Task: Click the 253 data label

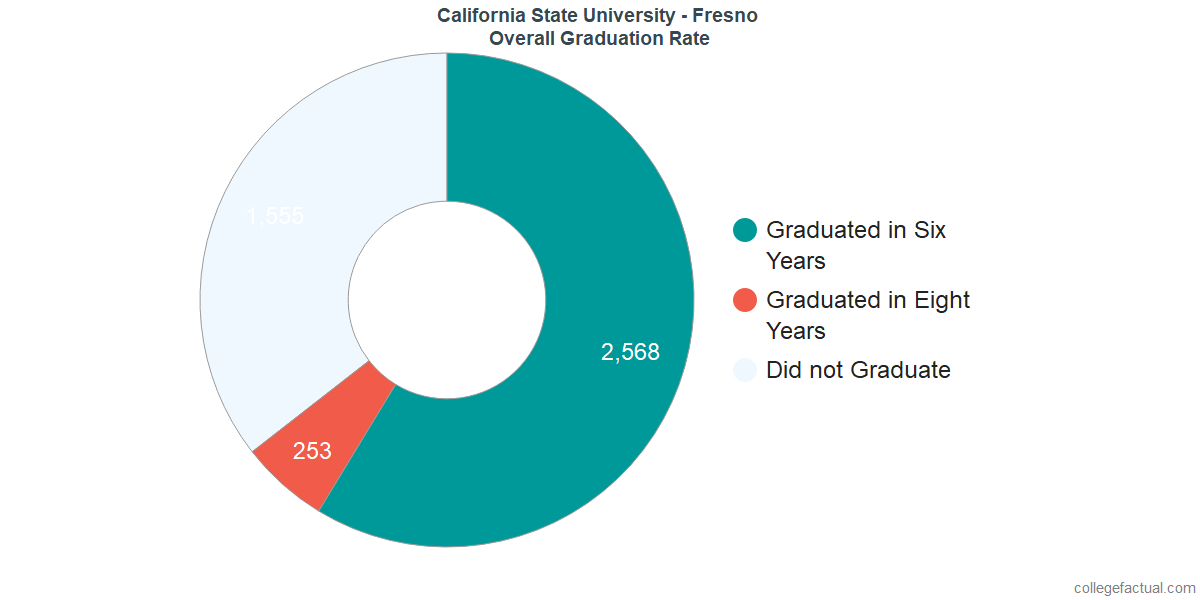Action: point(312,451)
